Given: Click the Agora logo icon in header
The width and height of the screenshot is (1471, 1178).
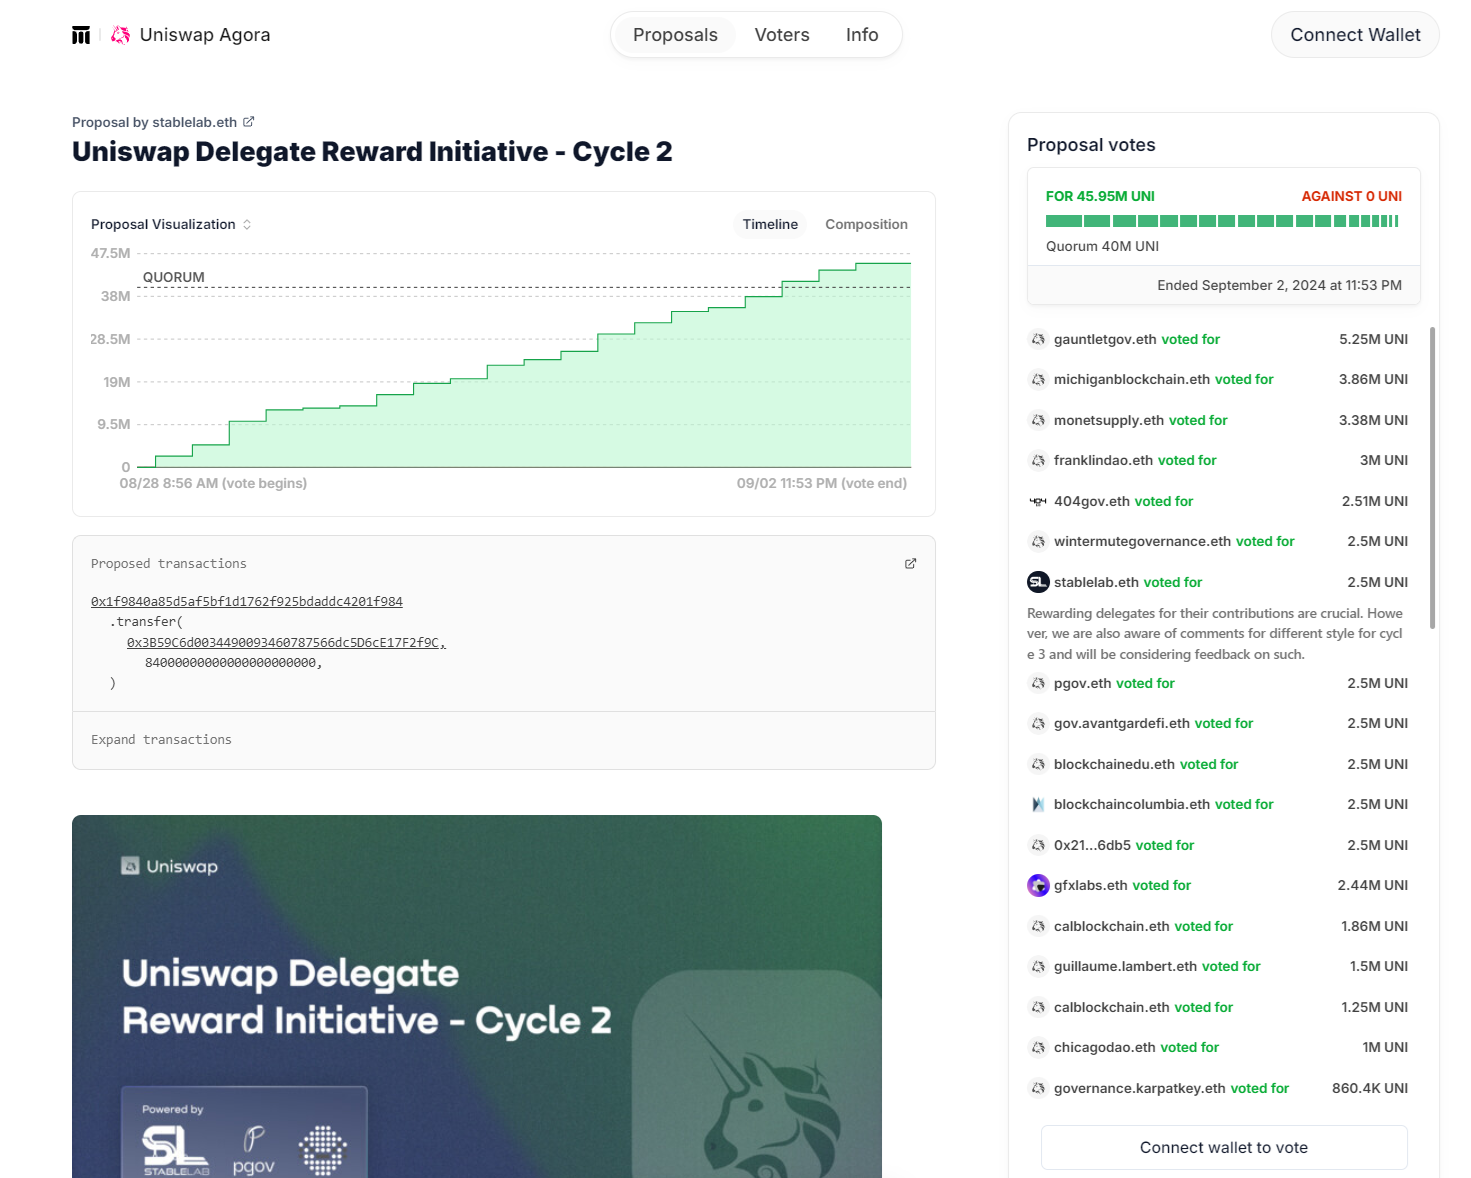Looking at the screenshot, I should click(81, 35).
